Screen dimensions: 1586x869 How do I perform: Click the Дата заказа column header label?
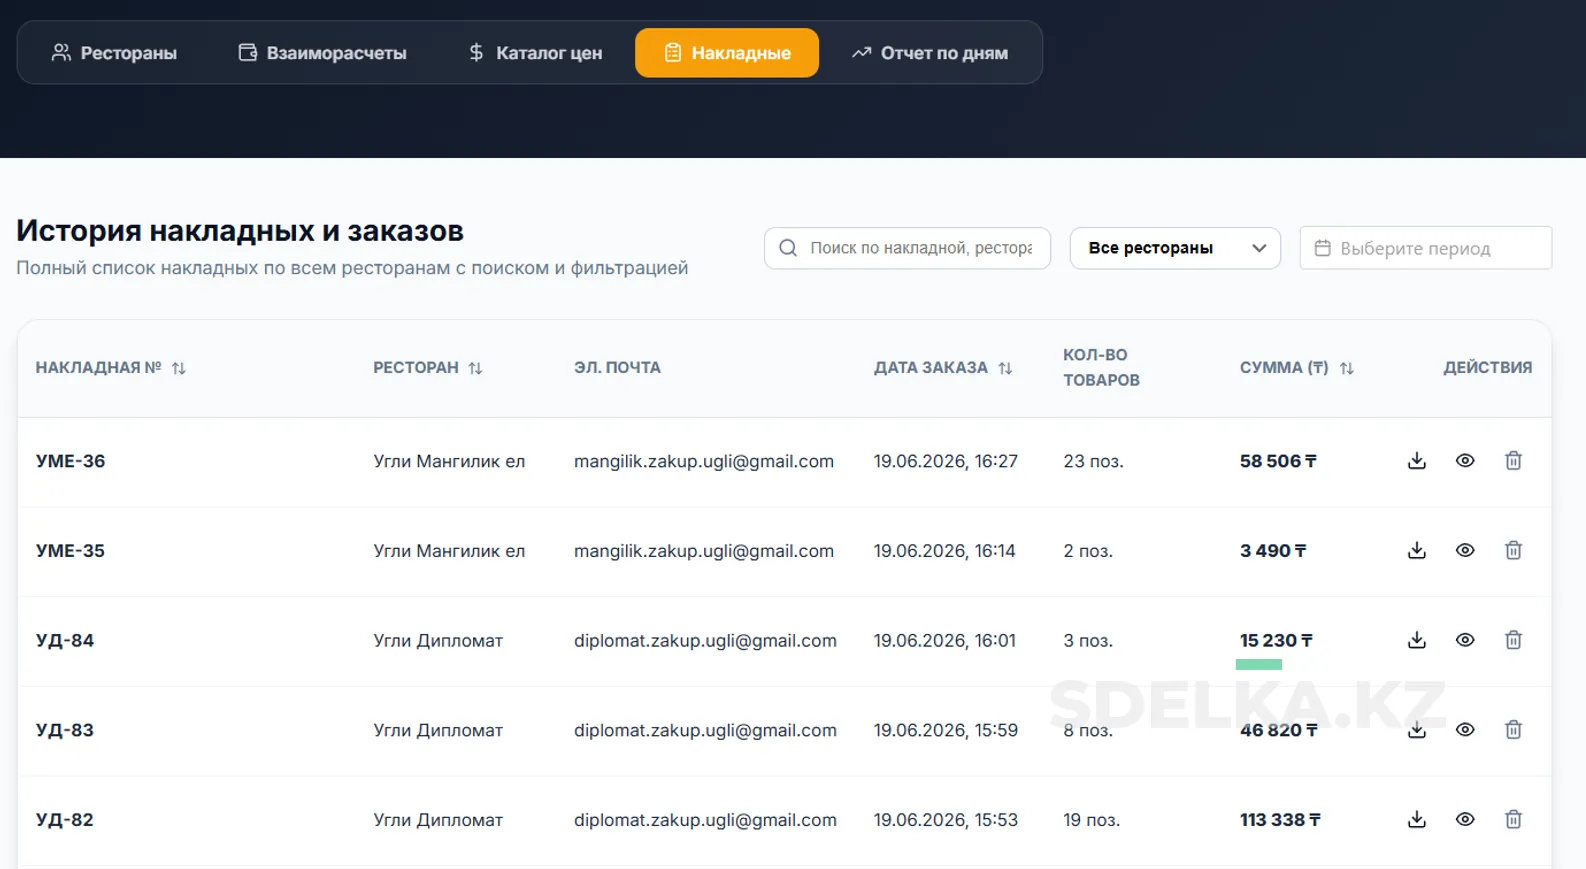[x=931, y=368]
